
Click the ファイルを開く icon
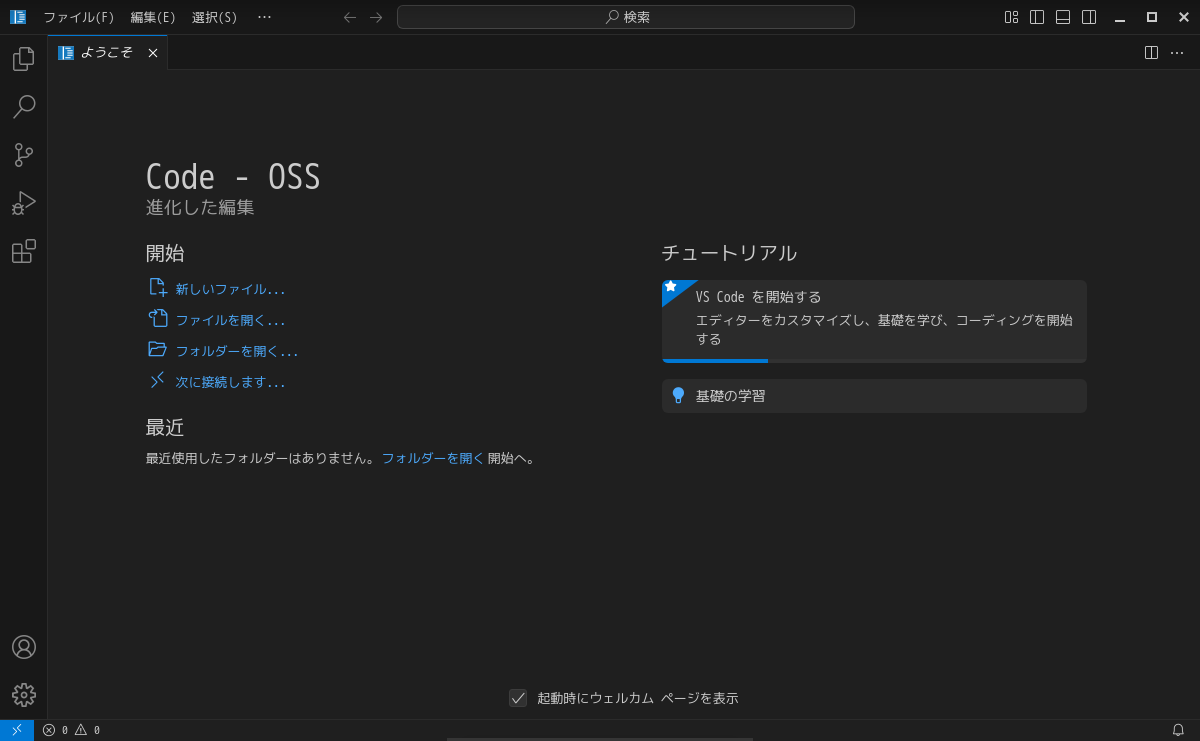(158, 319)
